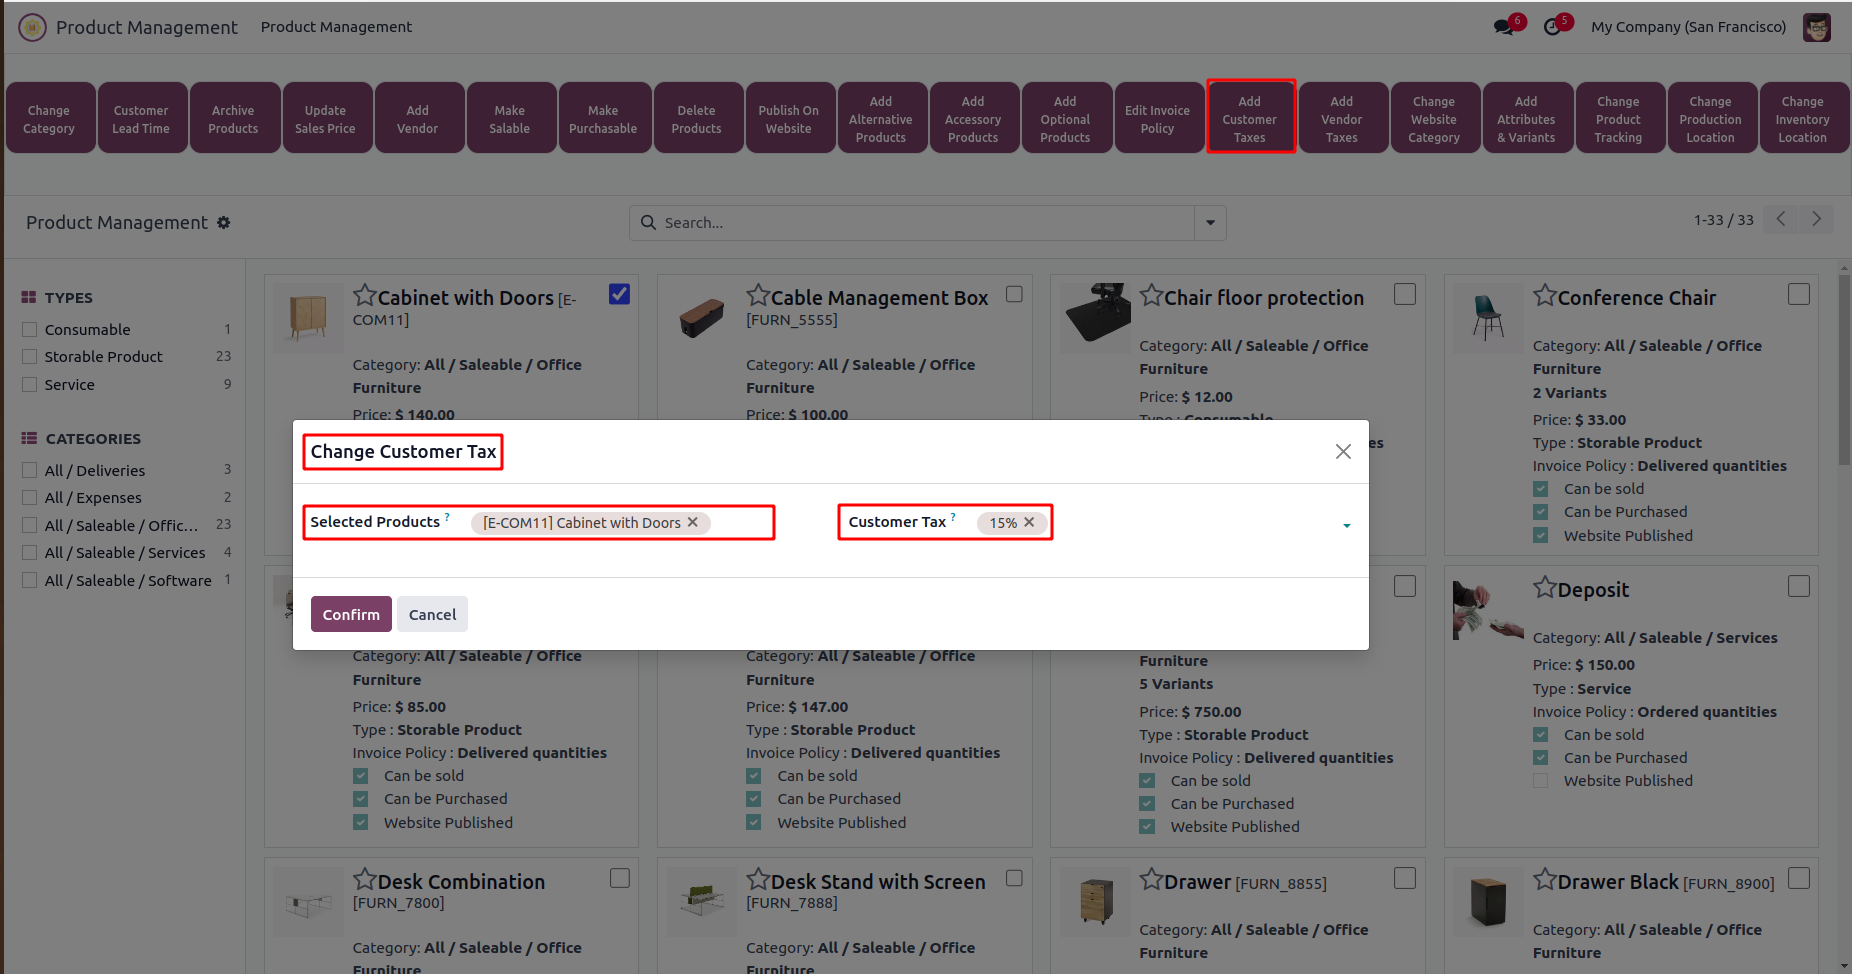
Task: Open the user avatar menu
Action: (1817, 27)
